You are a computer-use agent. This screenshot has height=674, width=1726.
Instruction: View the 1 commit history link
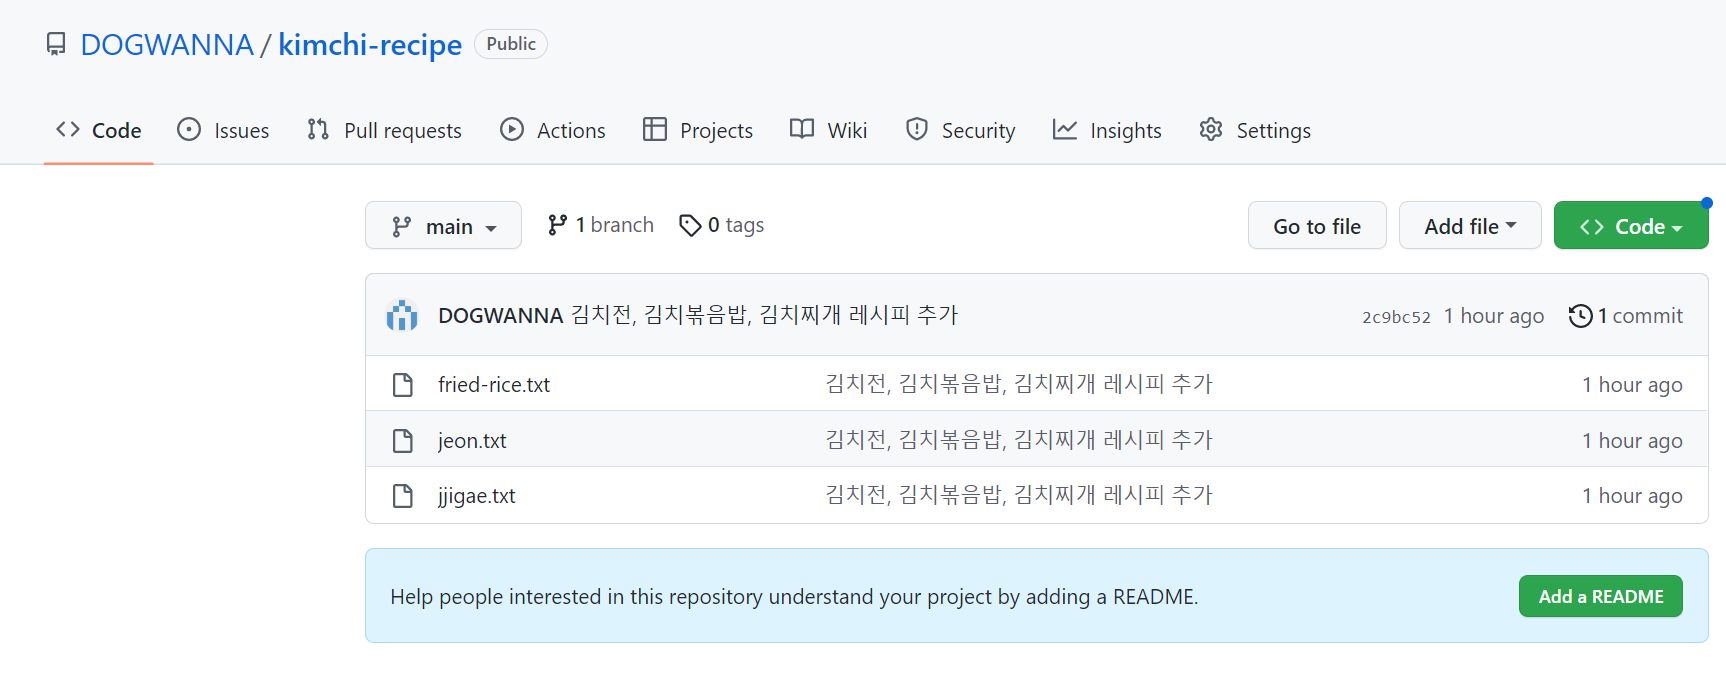1626,316
